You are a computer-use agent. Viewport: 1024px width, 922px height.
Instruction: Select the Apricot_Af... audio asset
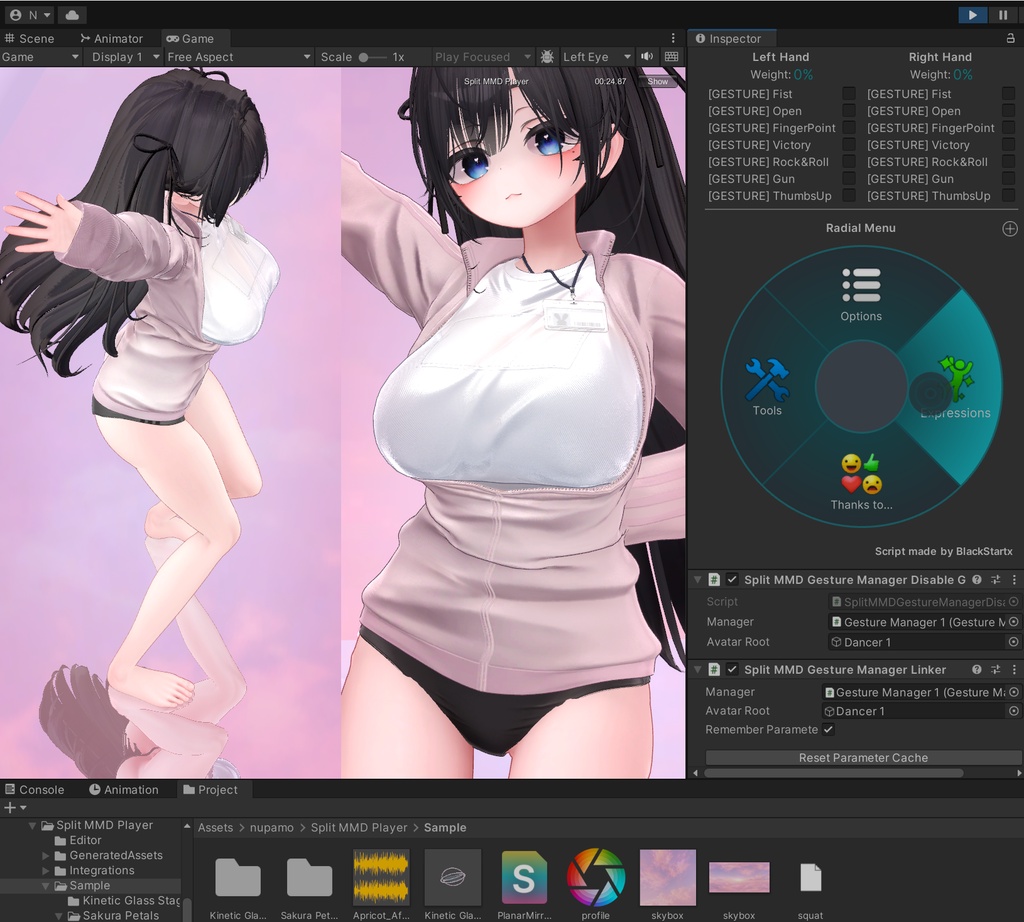coord(381,885)
